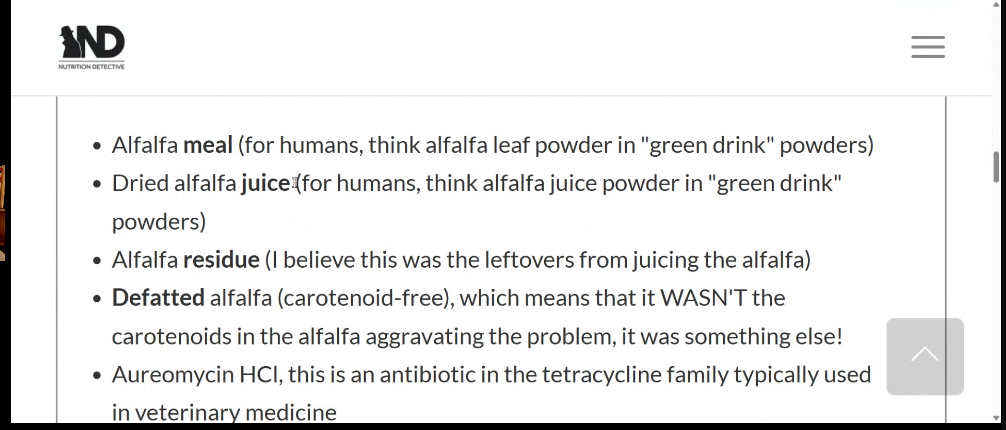Click the vertical scrollbar thumb
Viewport: 1006px width, 430px height.
pyautogui.click(x=996, y=167)
